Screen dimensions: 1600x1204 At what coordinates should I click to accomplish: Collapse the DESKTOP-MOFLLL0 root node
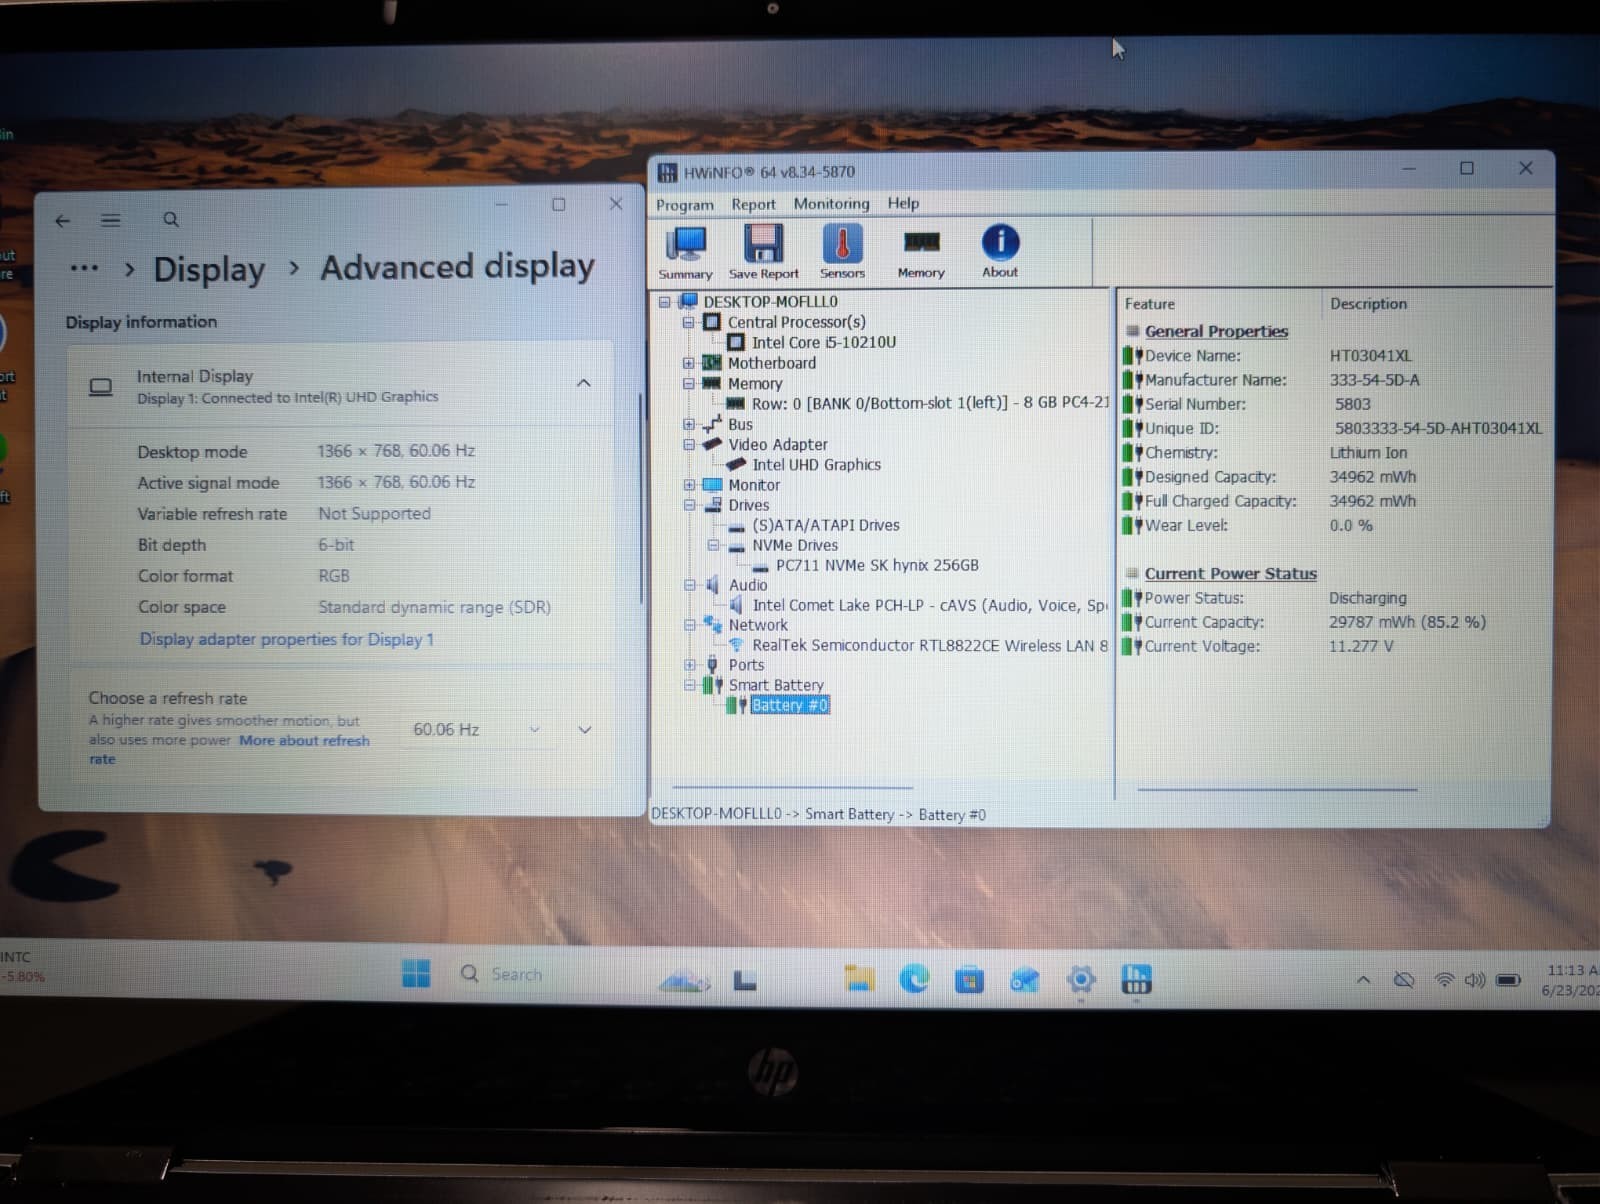coord(665,302)
